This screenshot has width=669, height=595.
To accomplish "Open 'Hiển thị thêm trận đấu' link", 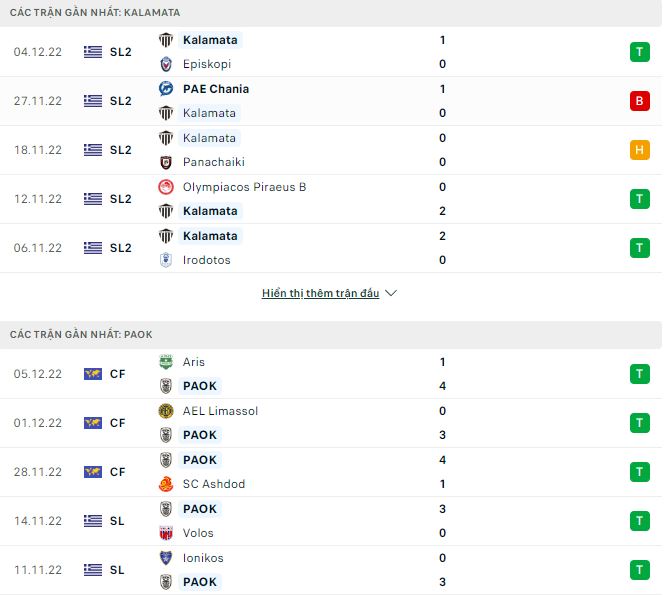I will [x=320, y=294].
